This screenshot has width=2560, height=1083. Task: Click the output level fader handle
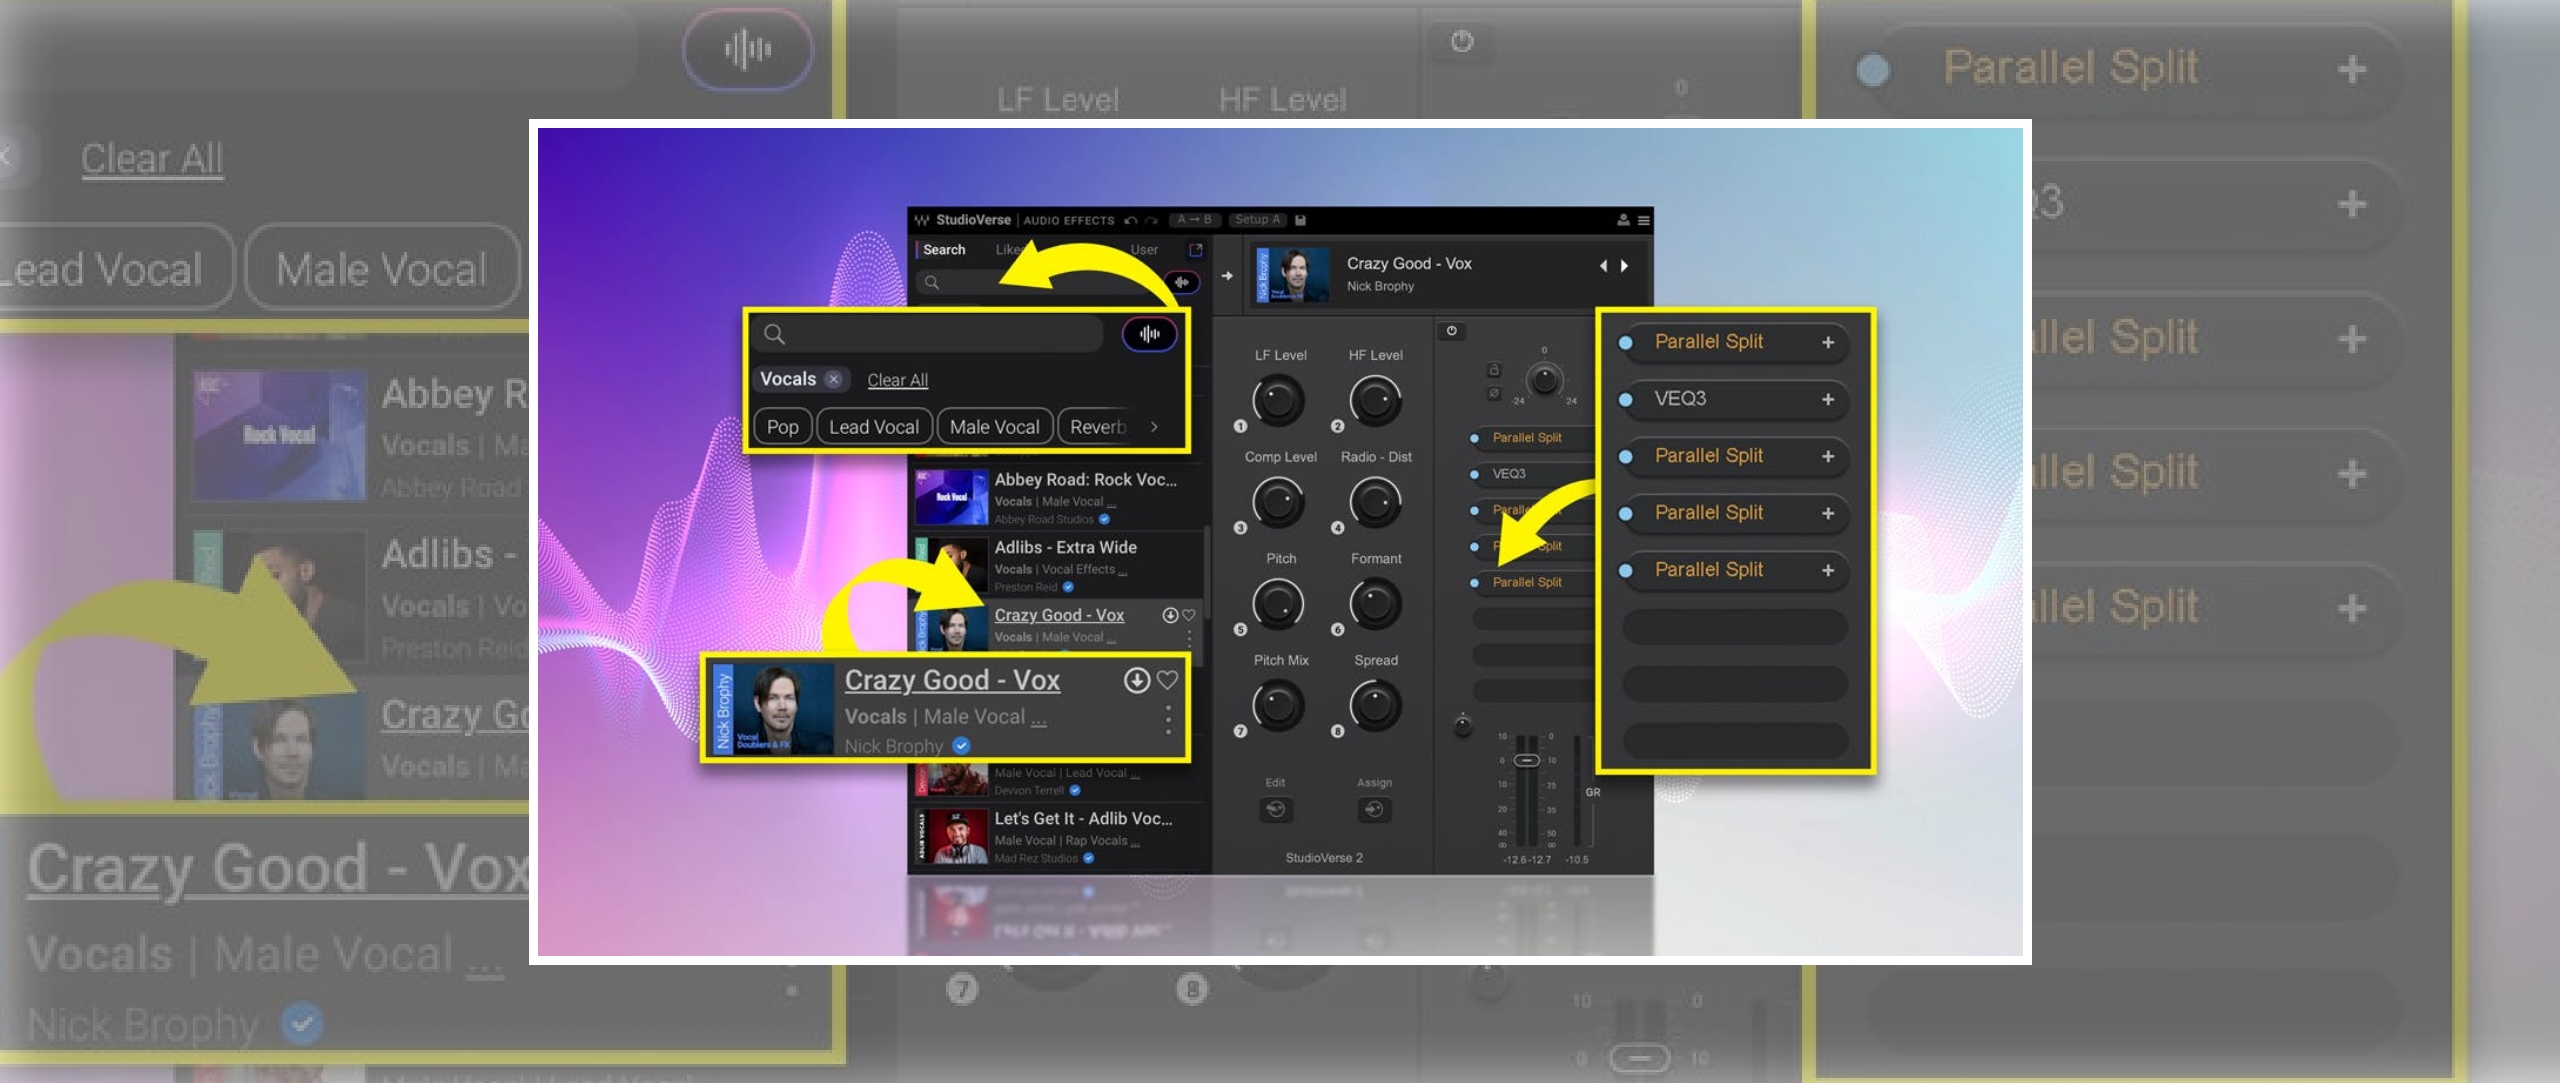tap(1526, 761)
